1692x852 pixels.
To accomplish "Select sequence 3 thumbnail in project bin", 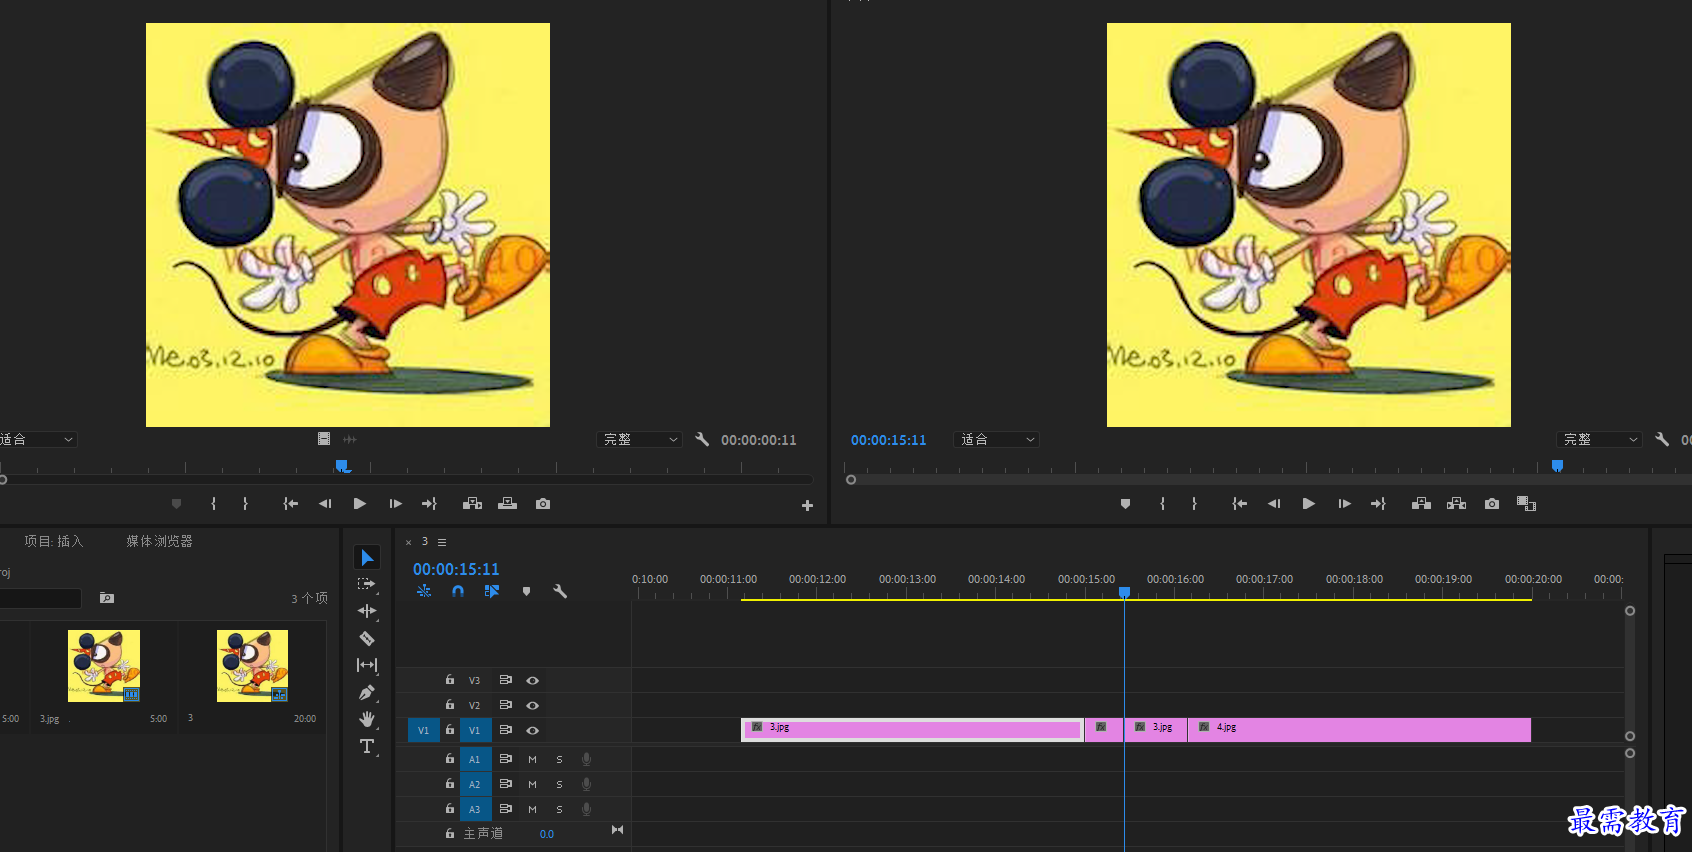I will (252, 666).
